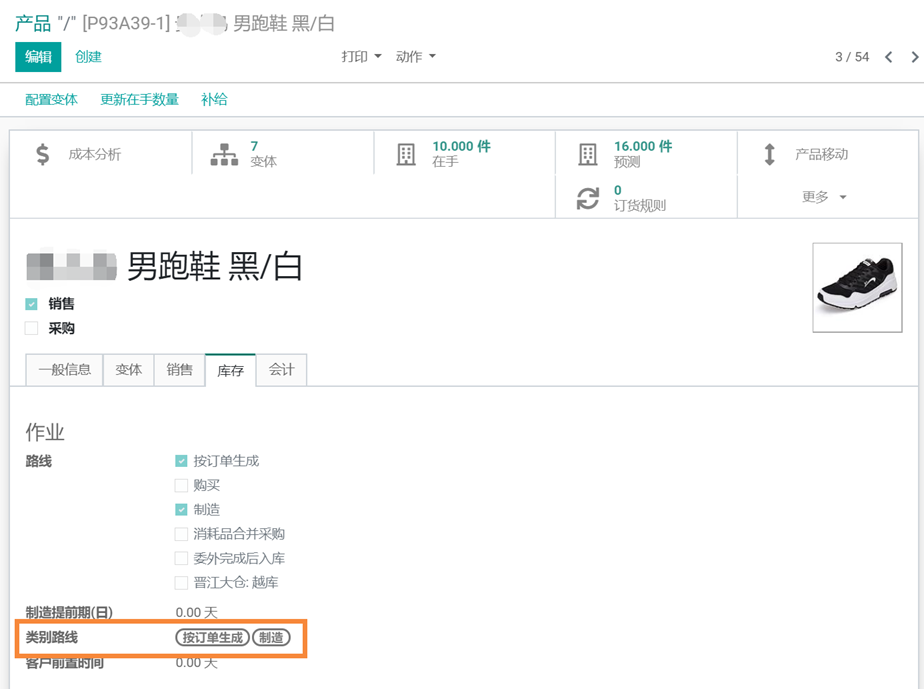Click the shoe product image thumbnail
The image size is (924, 689).
click(857, 288)
